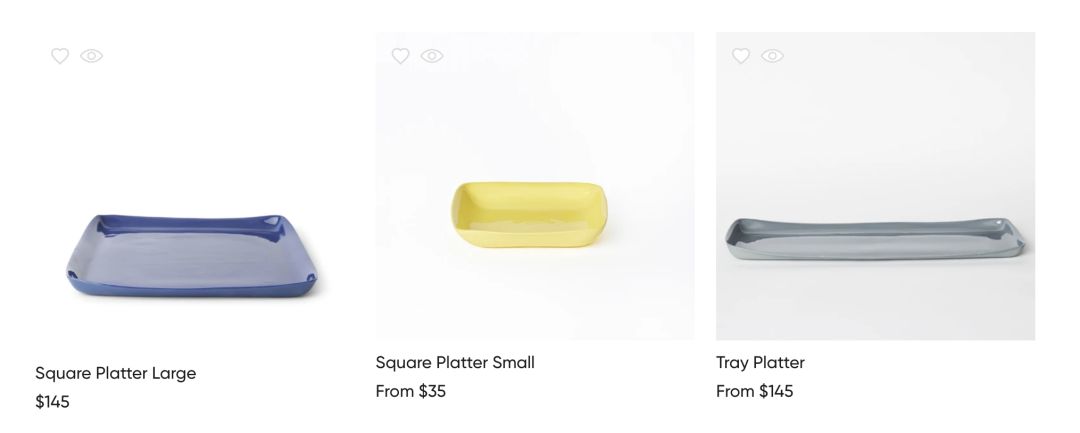
Task: Go to Square Platter Small product page
Action: pos(455,362)
